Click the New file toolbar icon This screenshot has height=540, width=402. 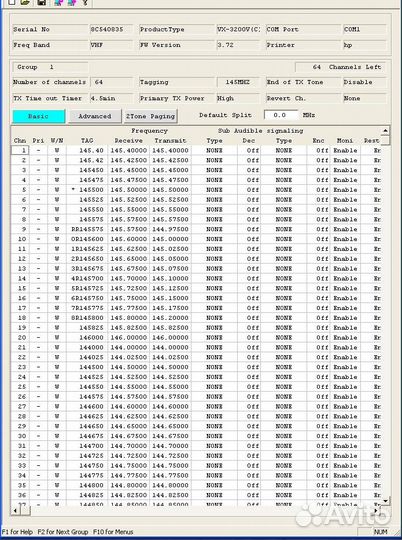12,2
